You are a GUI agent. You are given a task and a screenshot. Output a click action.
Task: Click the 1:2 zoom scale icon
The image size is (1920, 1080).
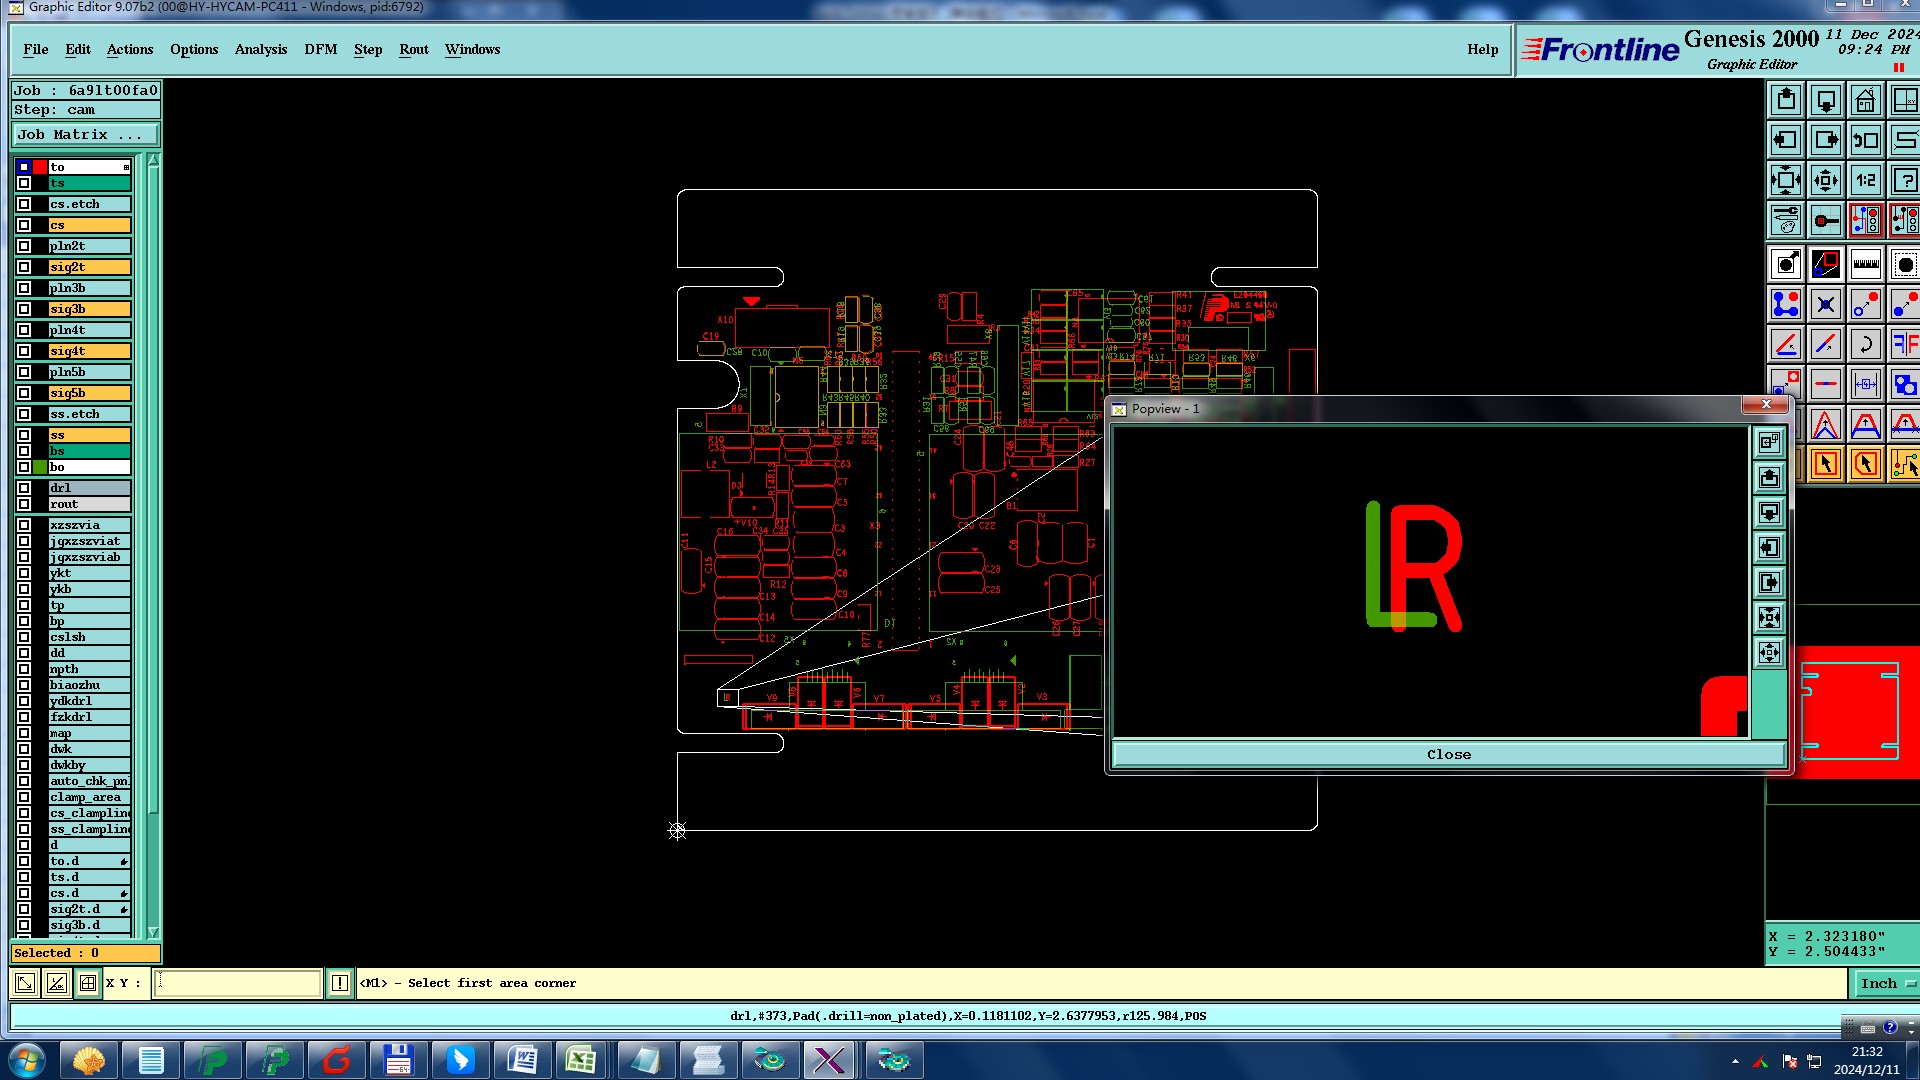point(1865,181)
